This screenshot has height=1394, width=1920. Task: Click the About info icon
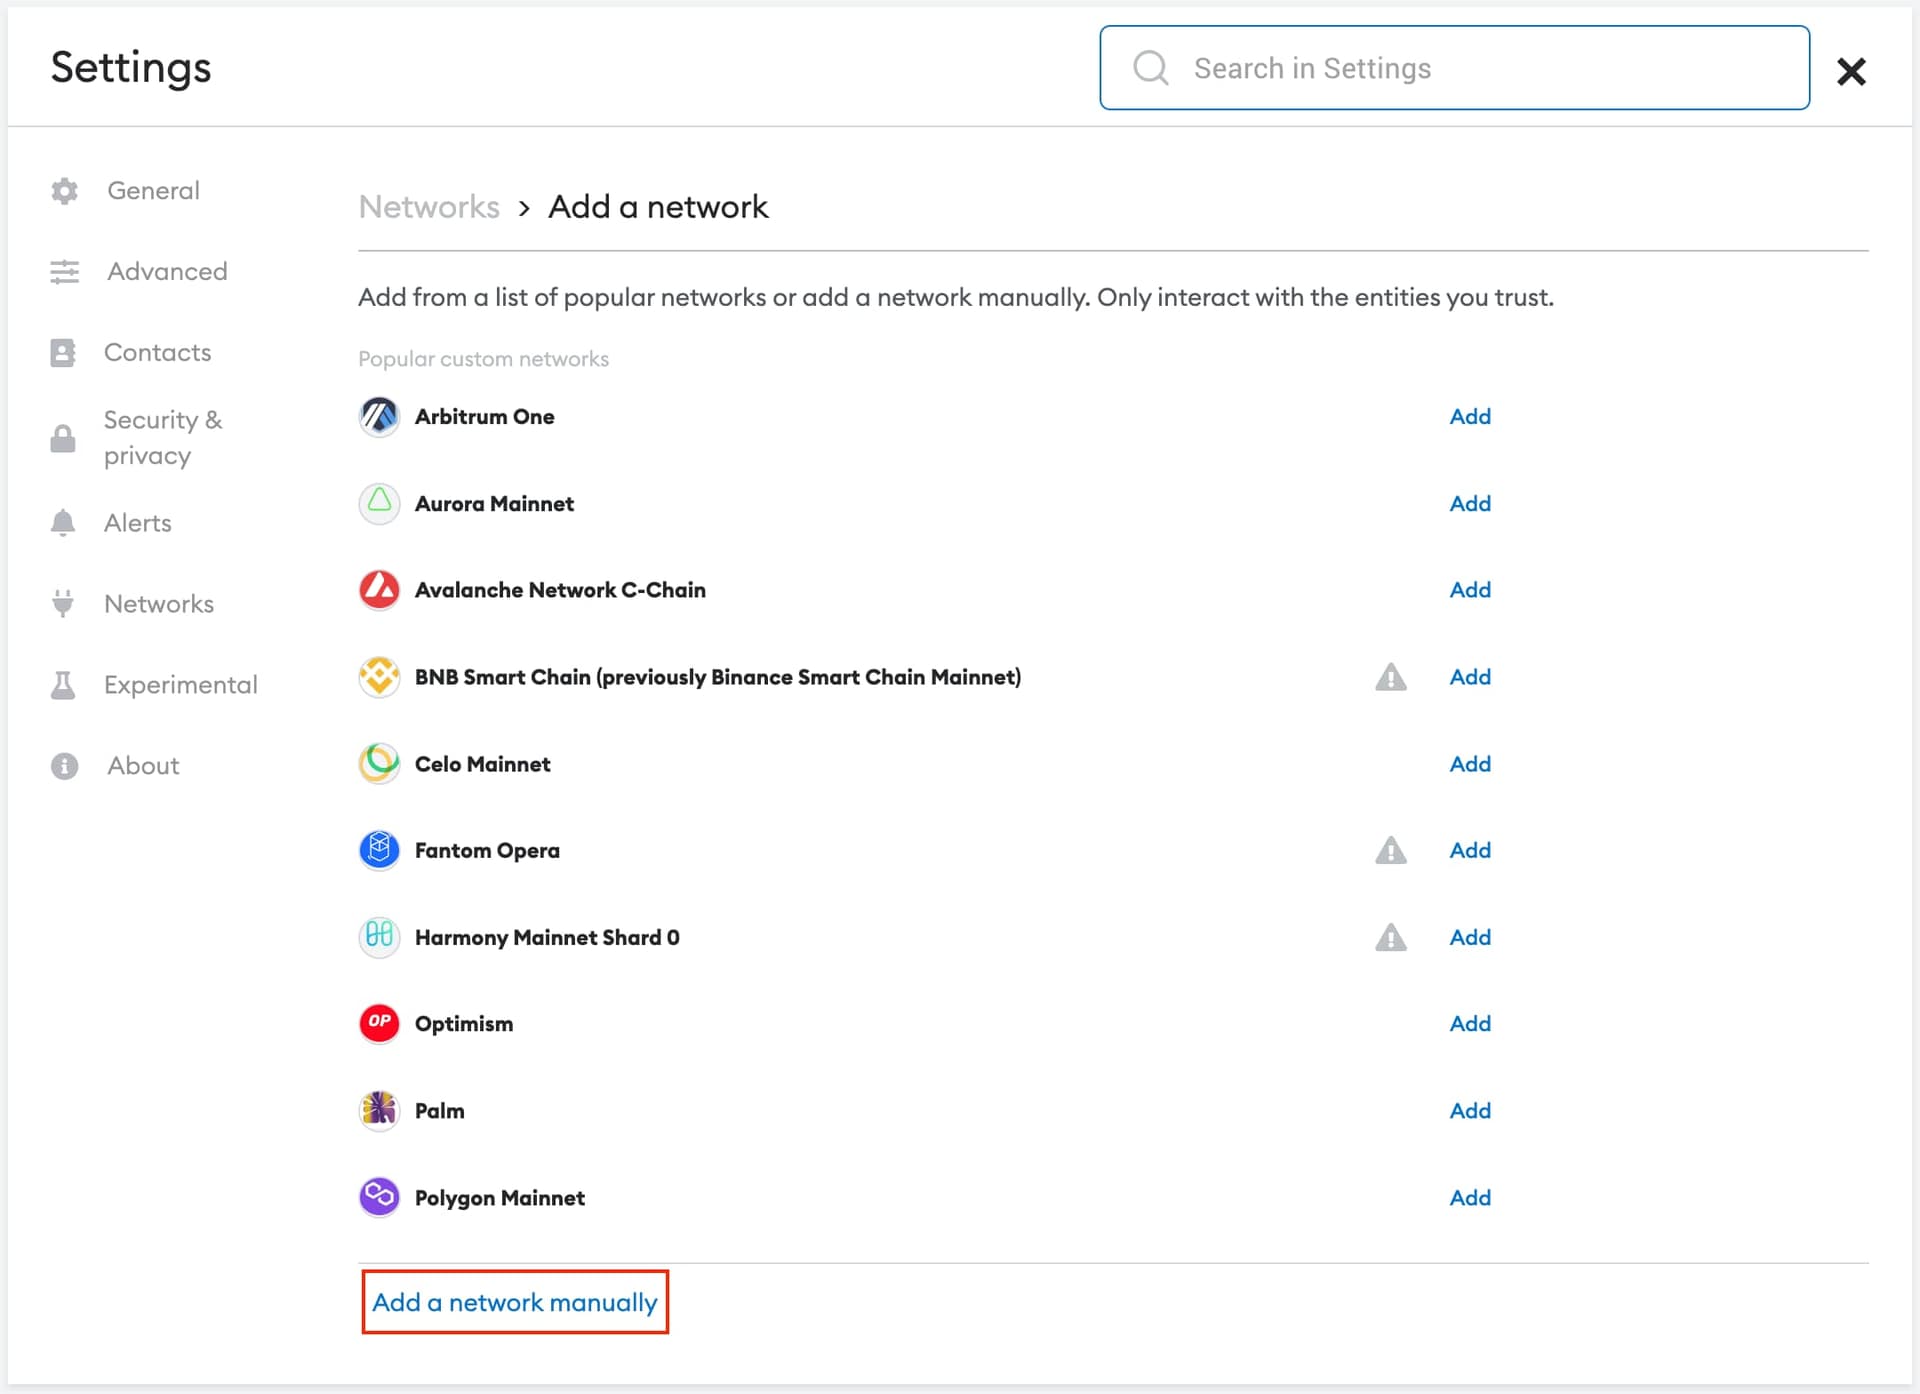tap(64, 765)
